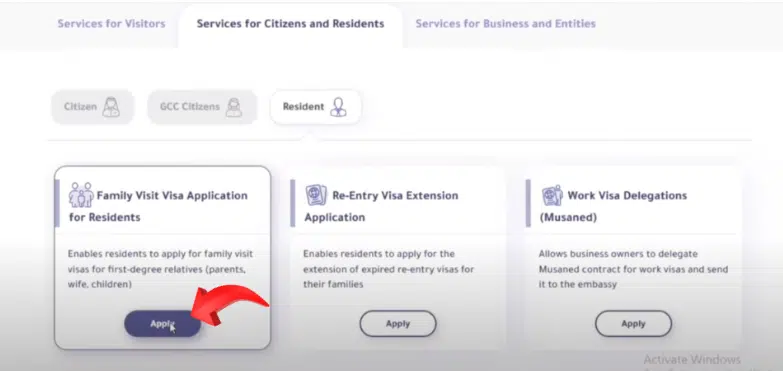Screen dimensions: 783x371
Task: Click the Work Visa Delegations document icon
Action: pos(552,195)
